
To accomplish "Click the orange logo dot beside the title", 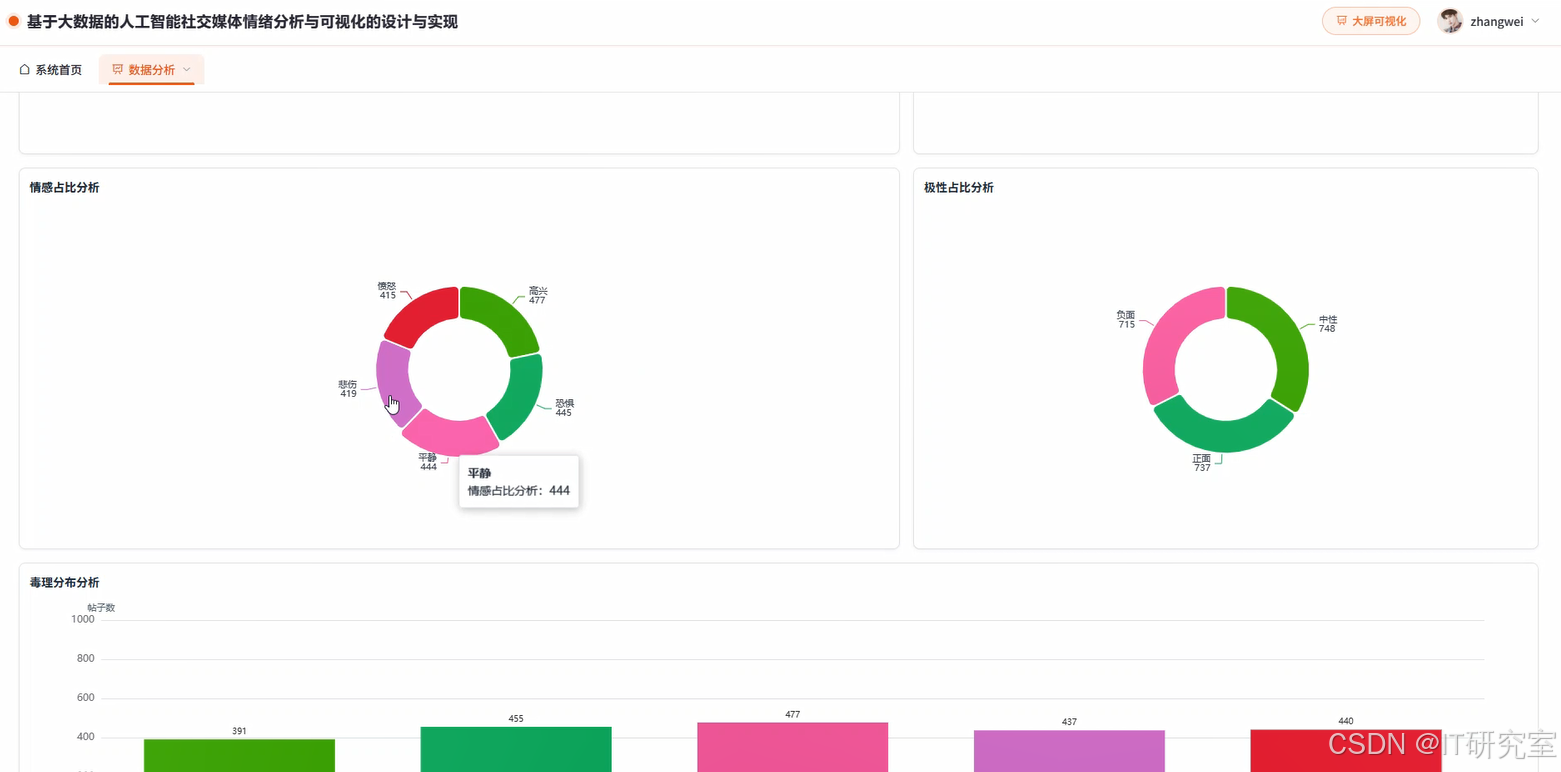I will pyautogui.click(x=14, y=21).
